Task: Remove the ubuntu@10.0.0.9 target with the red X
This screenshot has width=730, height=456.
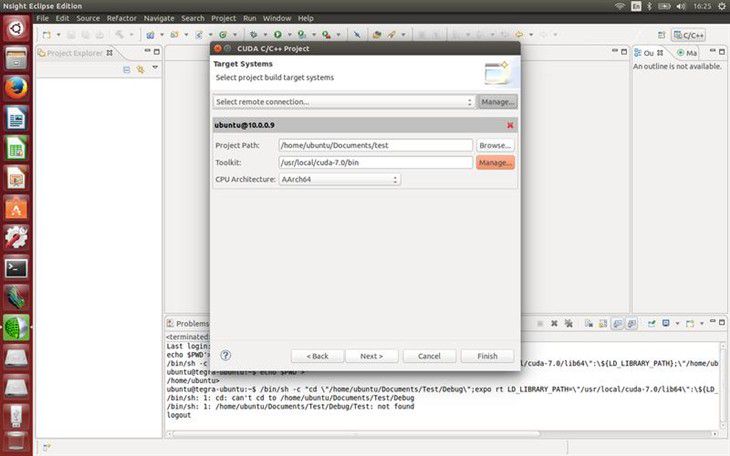Action: point(510,125)
